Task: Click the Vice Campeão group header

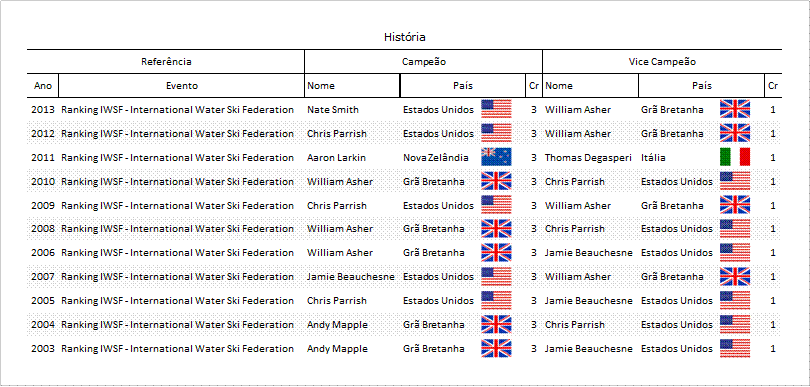Action: [x=662, y=61]
